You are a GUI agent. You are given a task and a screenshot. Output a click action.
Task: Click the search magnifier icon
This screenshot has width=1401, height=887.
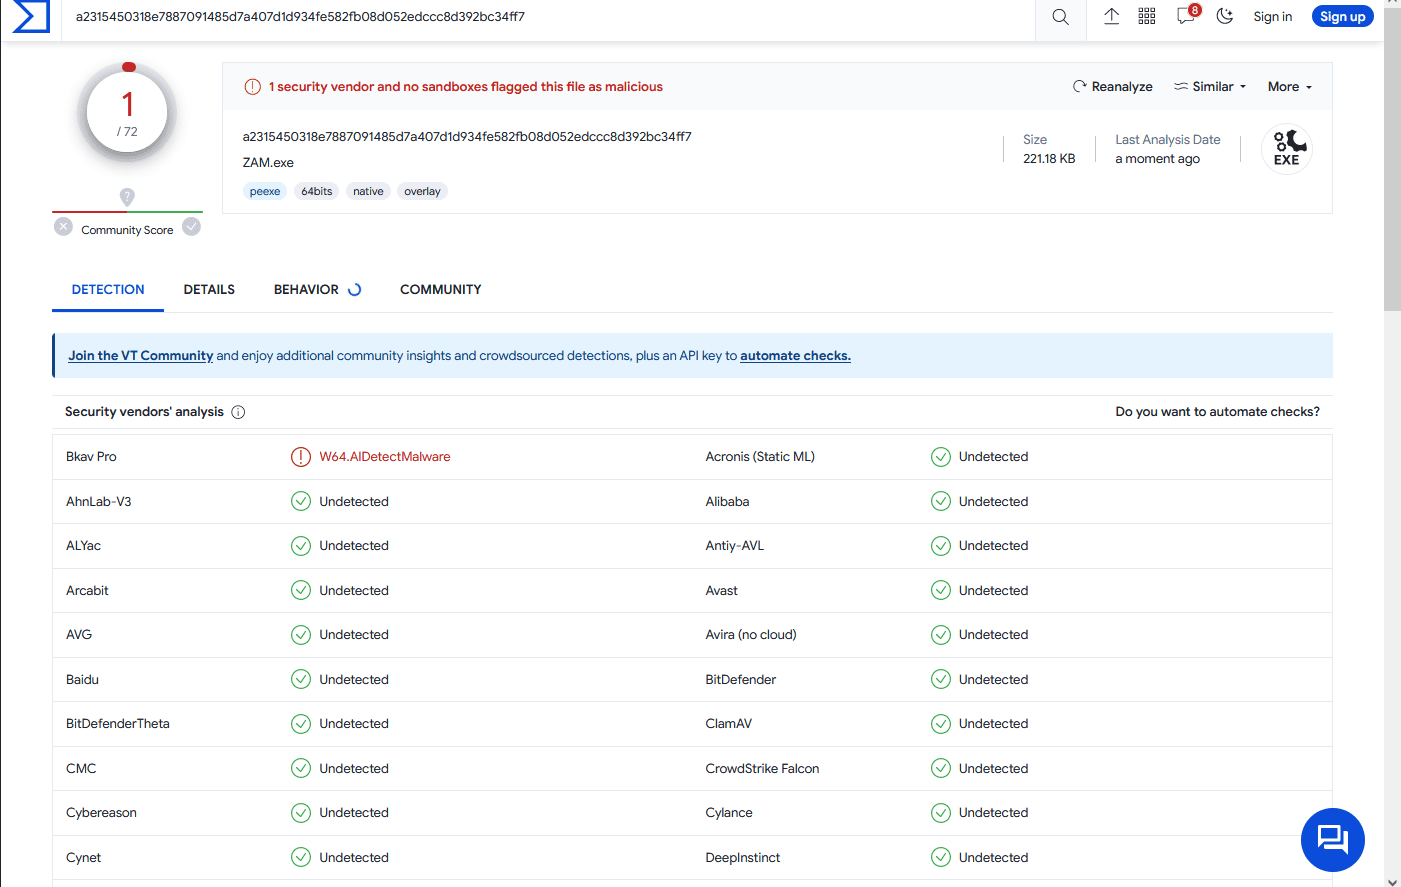(1060, 17)
